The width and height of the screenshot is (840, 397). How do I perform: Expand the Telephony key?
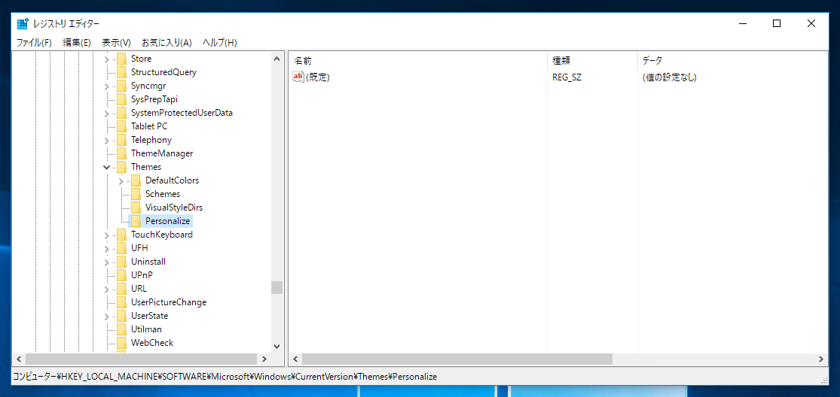(x=107, y=140)
